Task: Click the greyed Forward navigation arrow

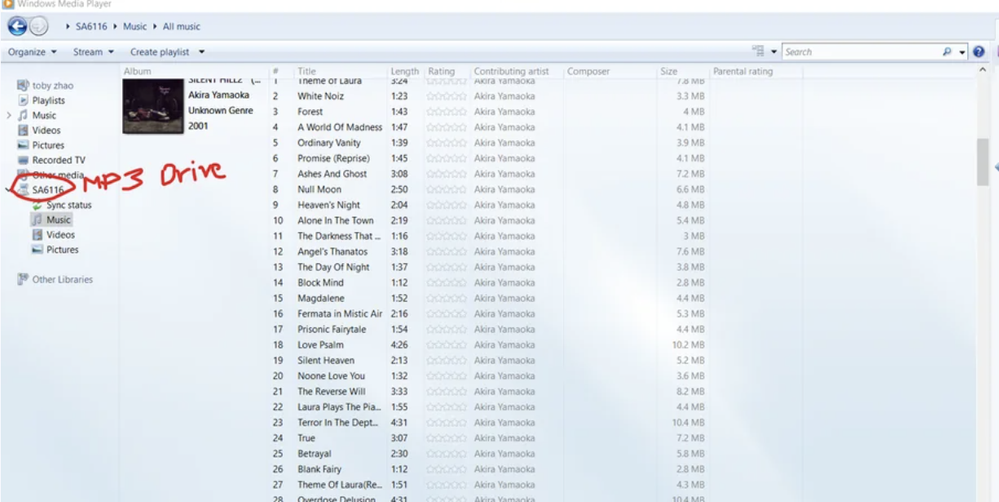Action: 39,26
